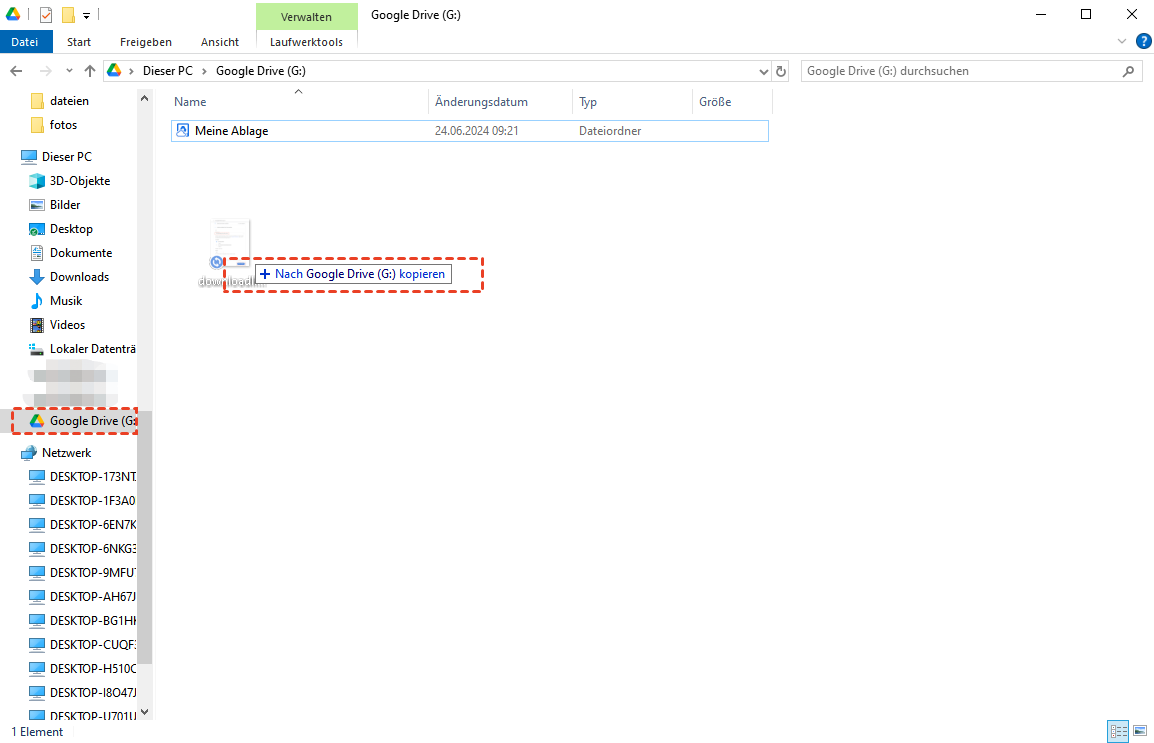
Task: Open the blue Help question mark
Action: 1144,41
